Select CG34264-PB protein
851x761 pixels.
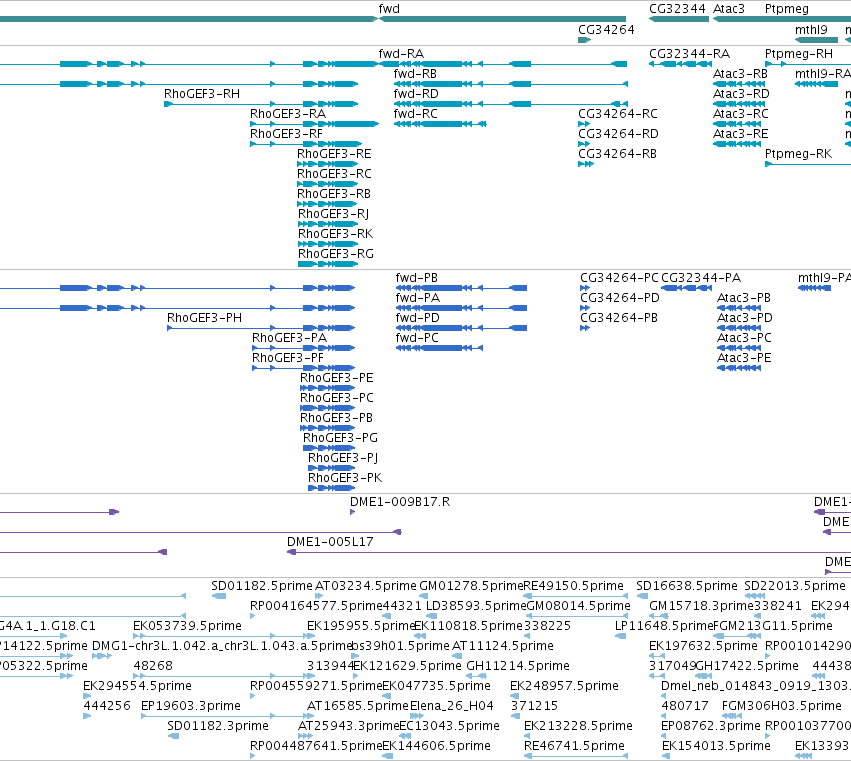[x=619, y=318]
